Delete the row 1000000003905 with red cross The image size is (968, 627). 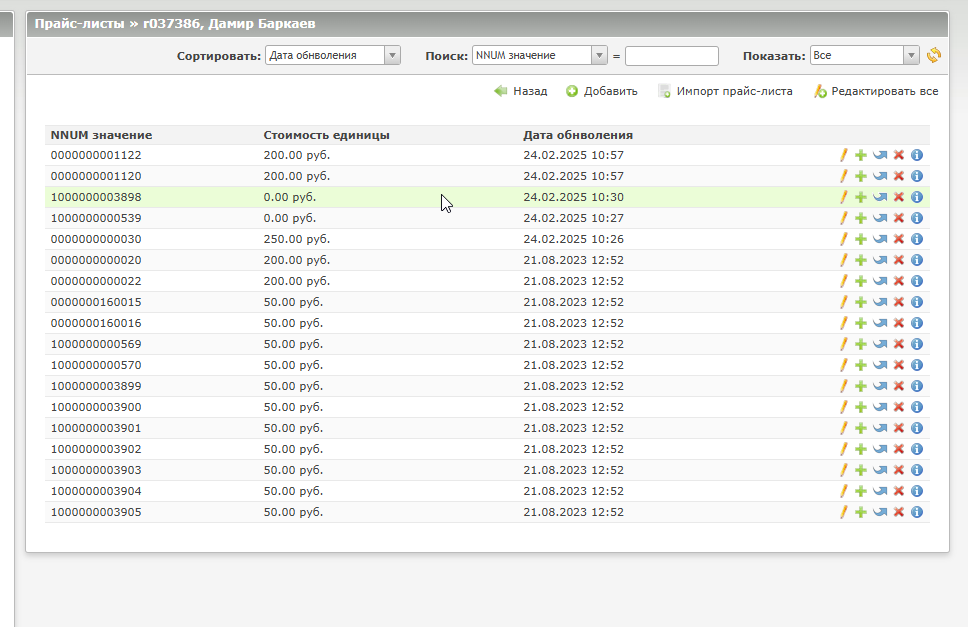[x=899, y=512]
